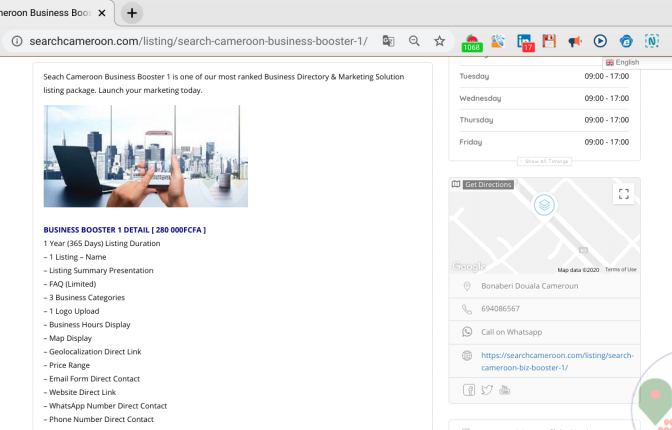Screen dimensions: 672x430
Task: Click 'Website Direct Link' line
Action: pyautogui.click(x=80, y=392)
